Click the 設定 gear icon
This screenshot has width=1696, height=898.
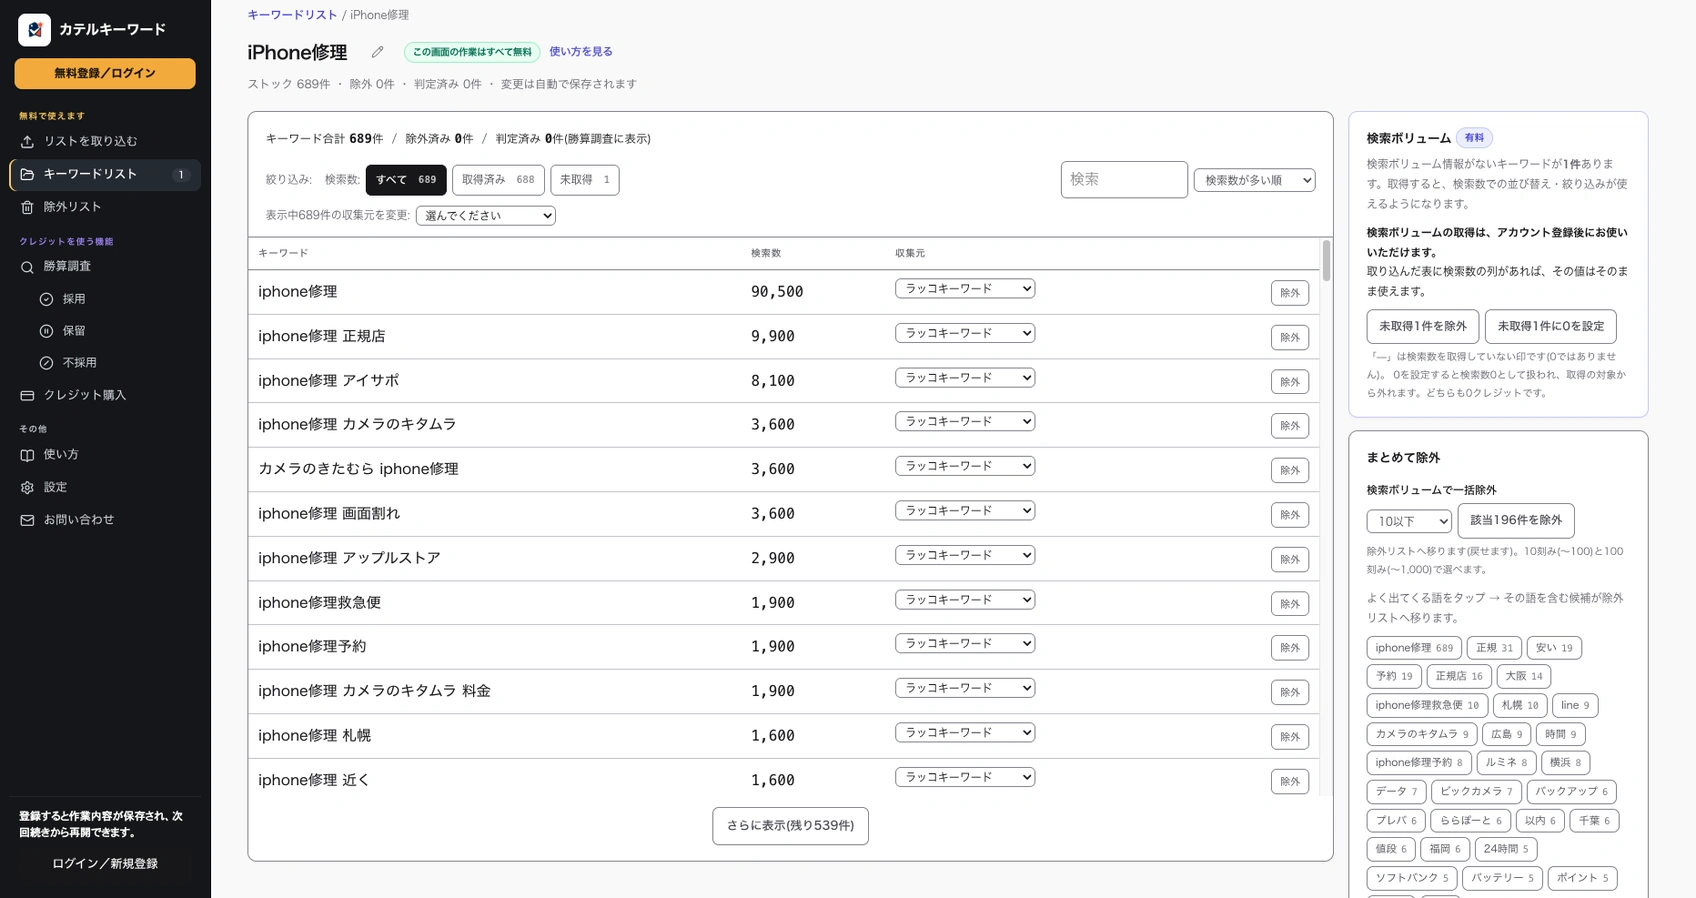27,487
